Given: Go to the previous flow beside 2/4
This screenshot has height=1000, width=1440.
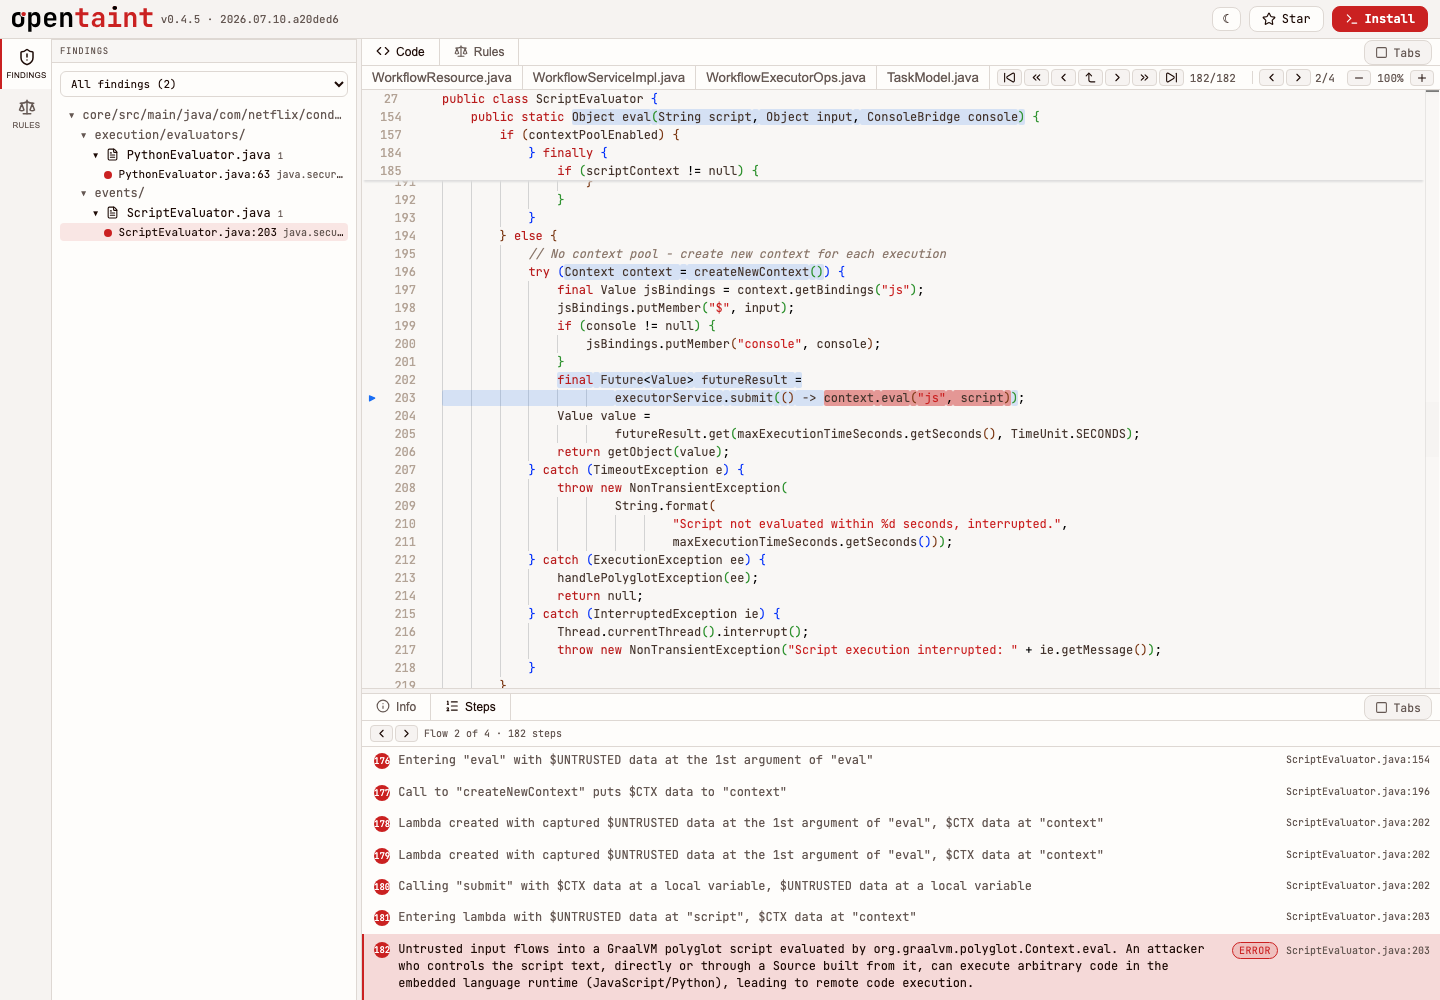Looking at the screenshot, I should pyautogui.click(x=1271, y=77).
